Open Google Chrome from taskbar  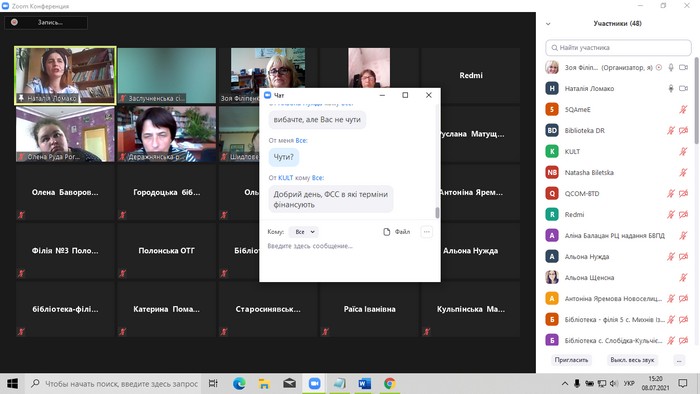pos(389,384)
